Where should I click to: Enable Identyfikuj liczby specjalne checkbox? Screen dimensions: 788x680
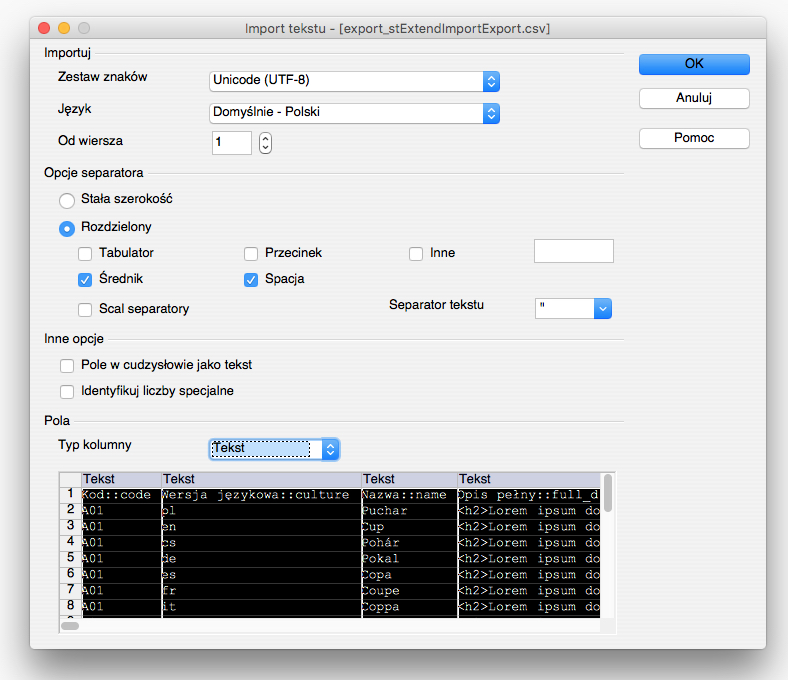tap(67, 392)
